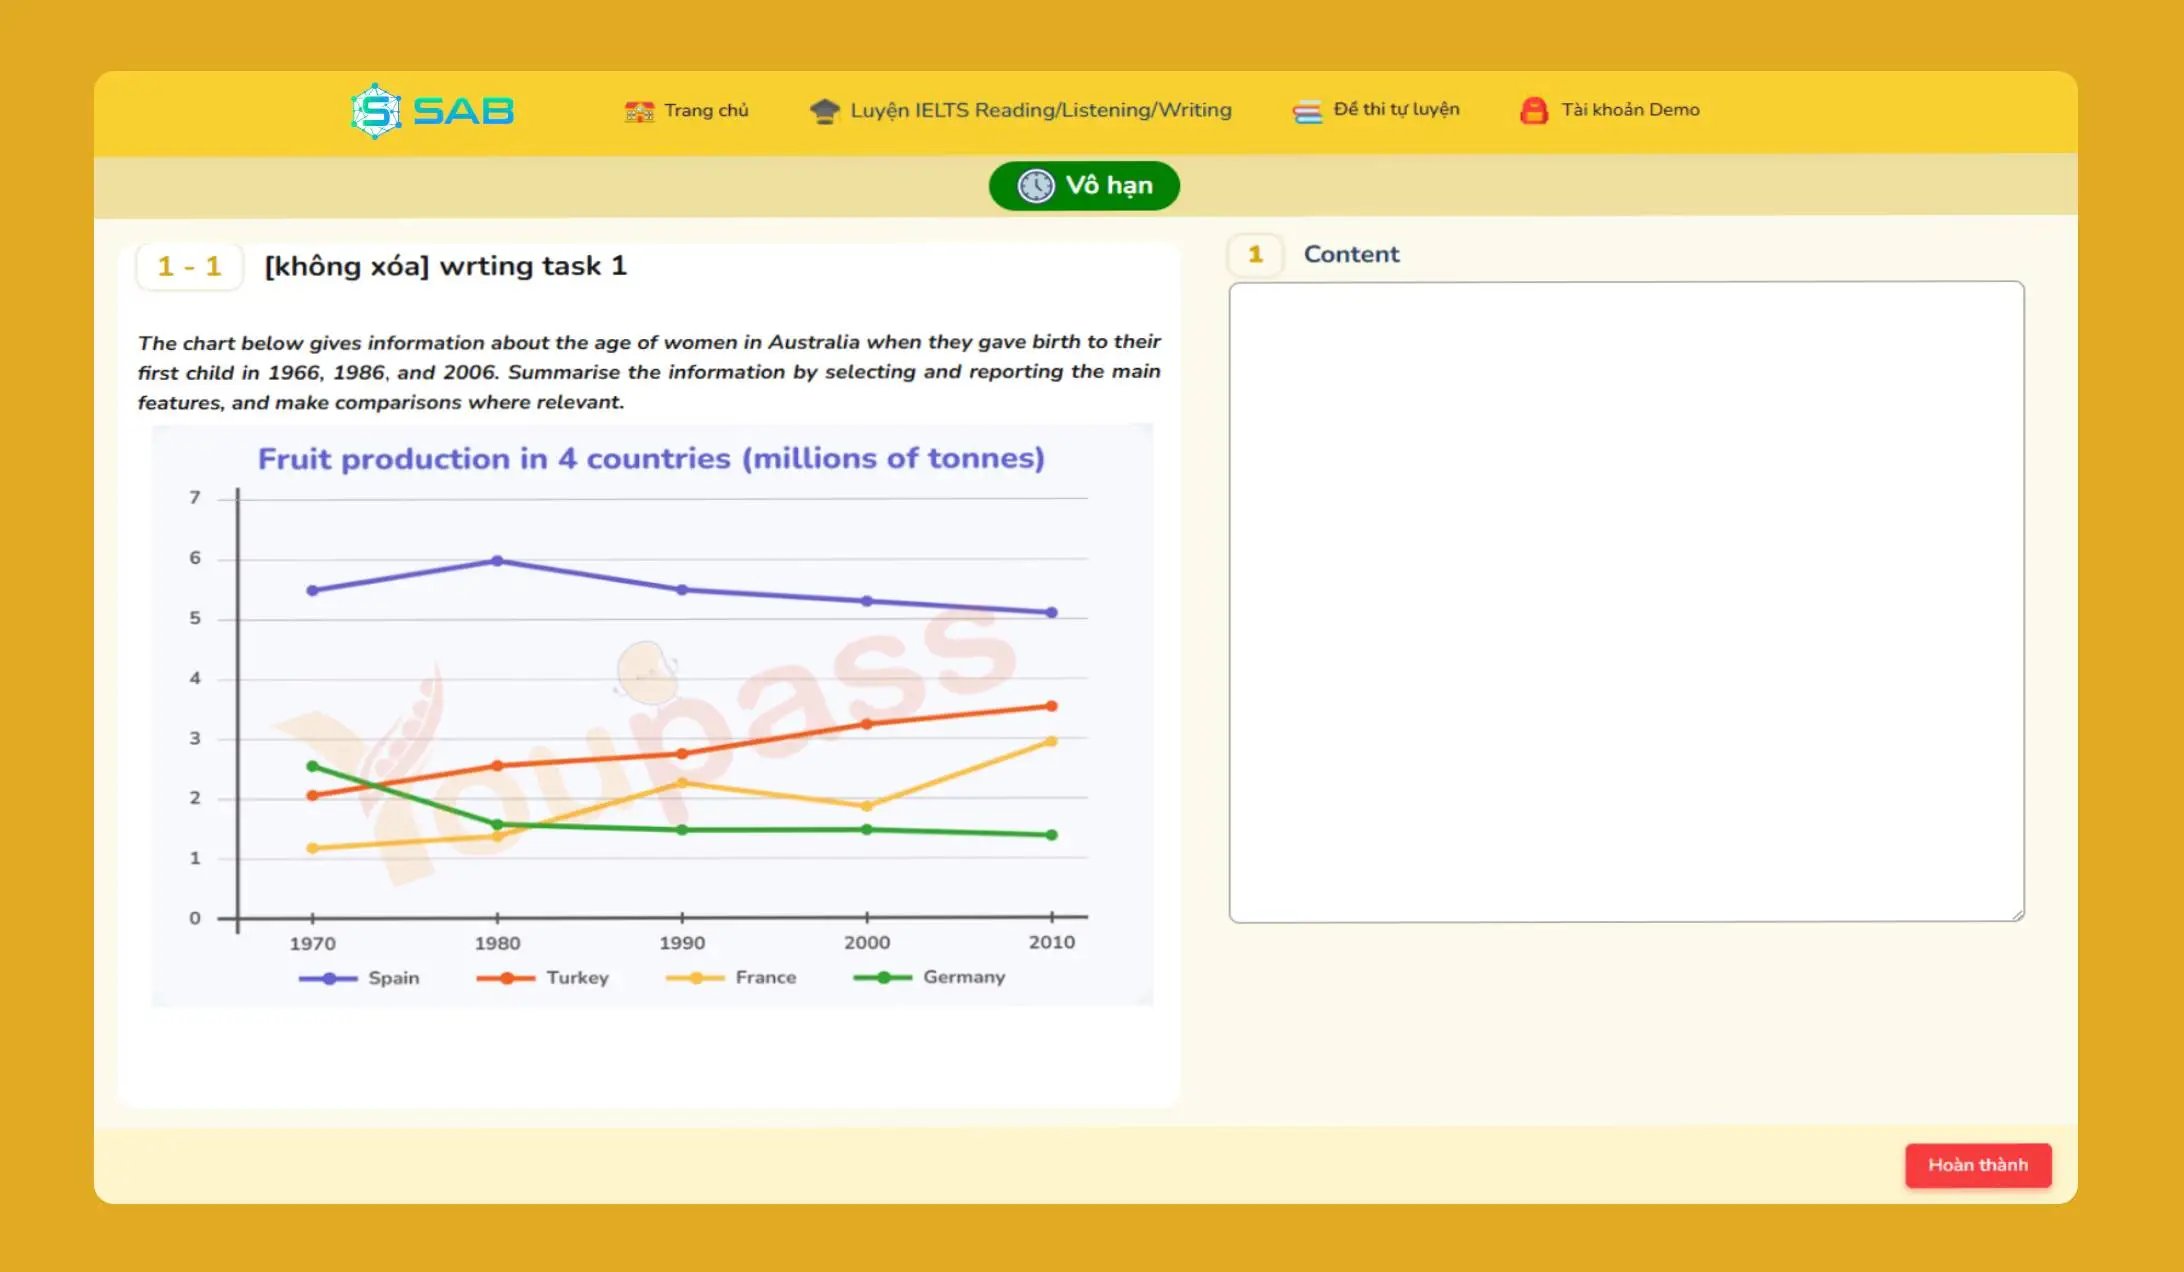Click the stacked books icon
This screenshot has width=2184, height=1272.
tap(1306, 111)
